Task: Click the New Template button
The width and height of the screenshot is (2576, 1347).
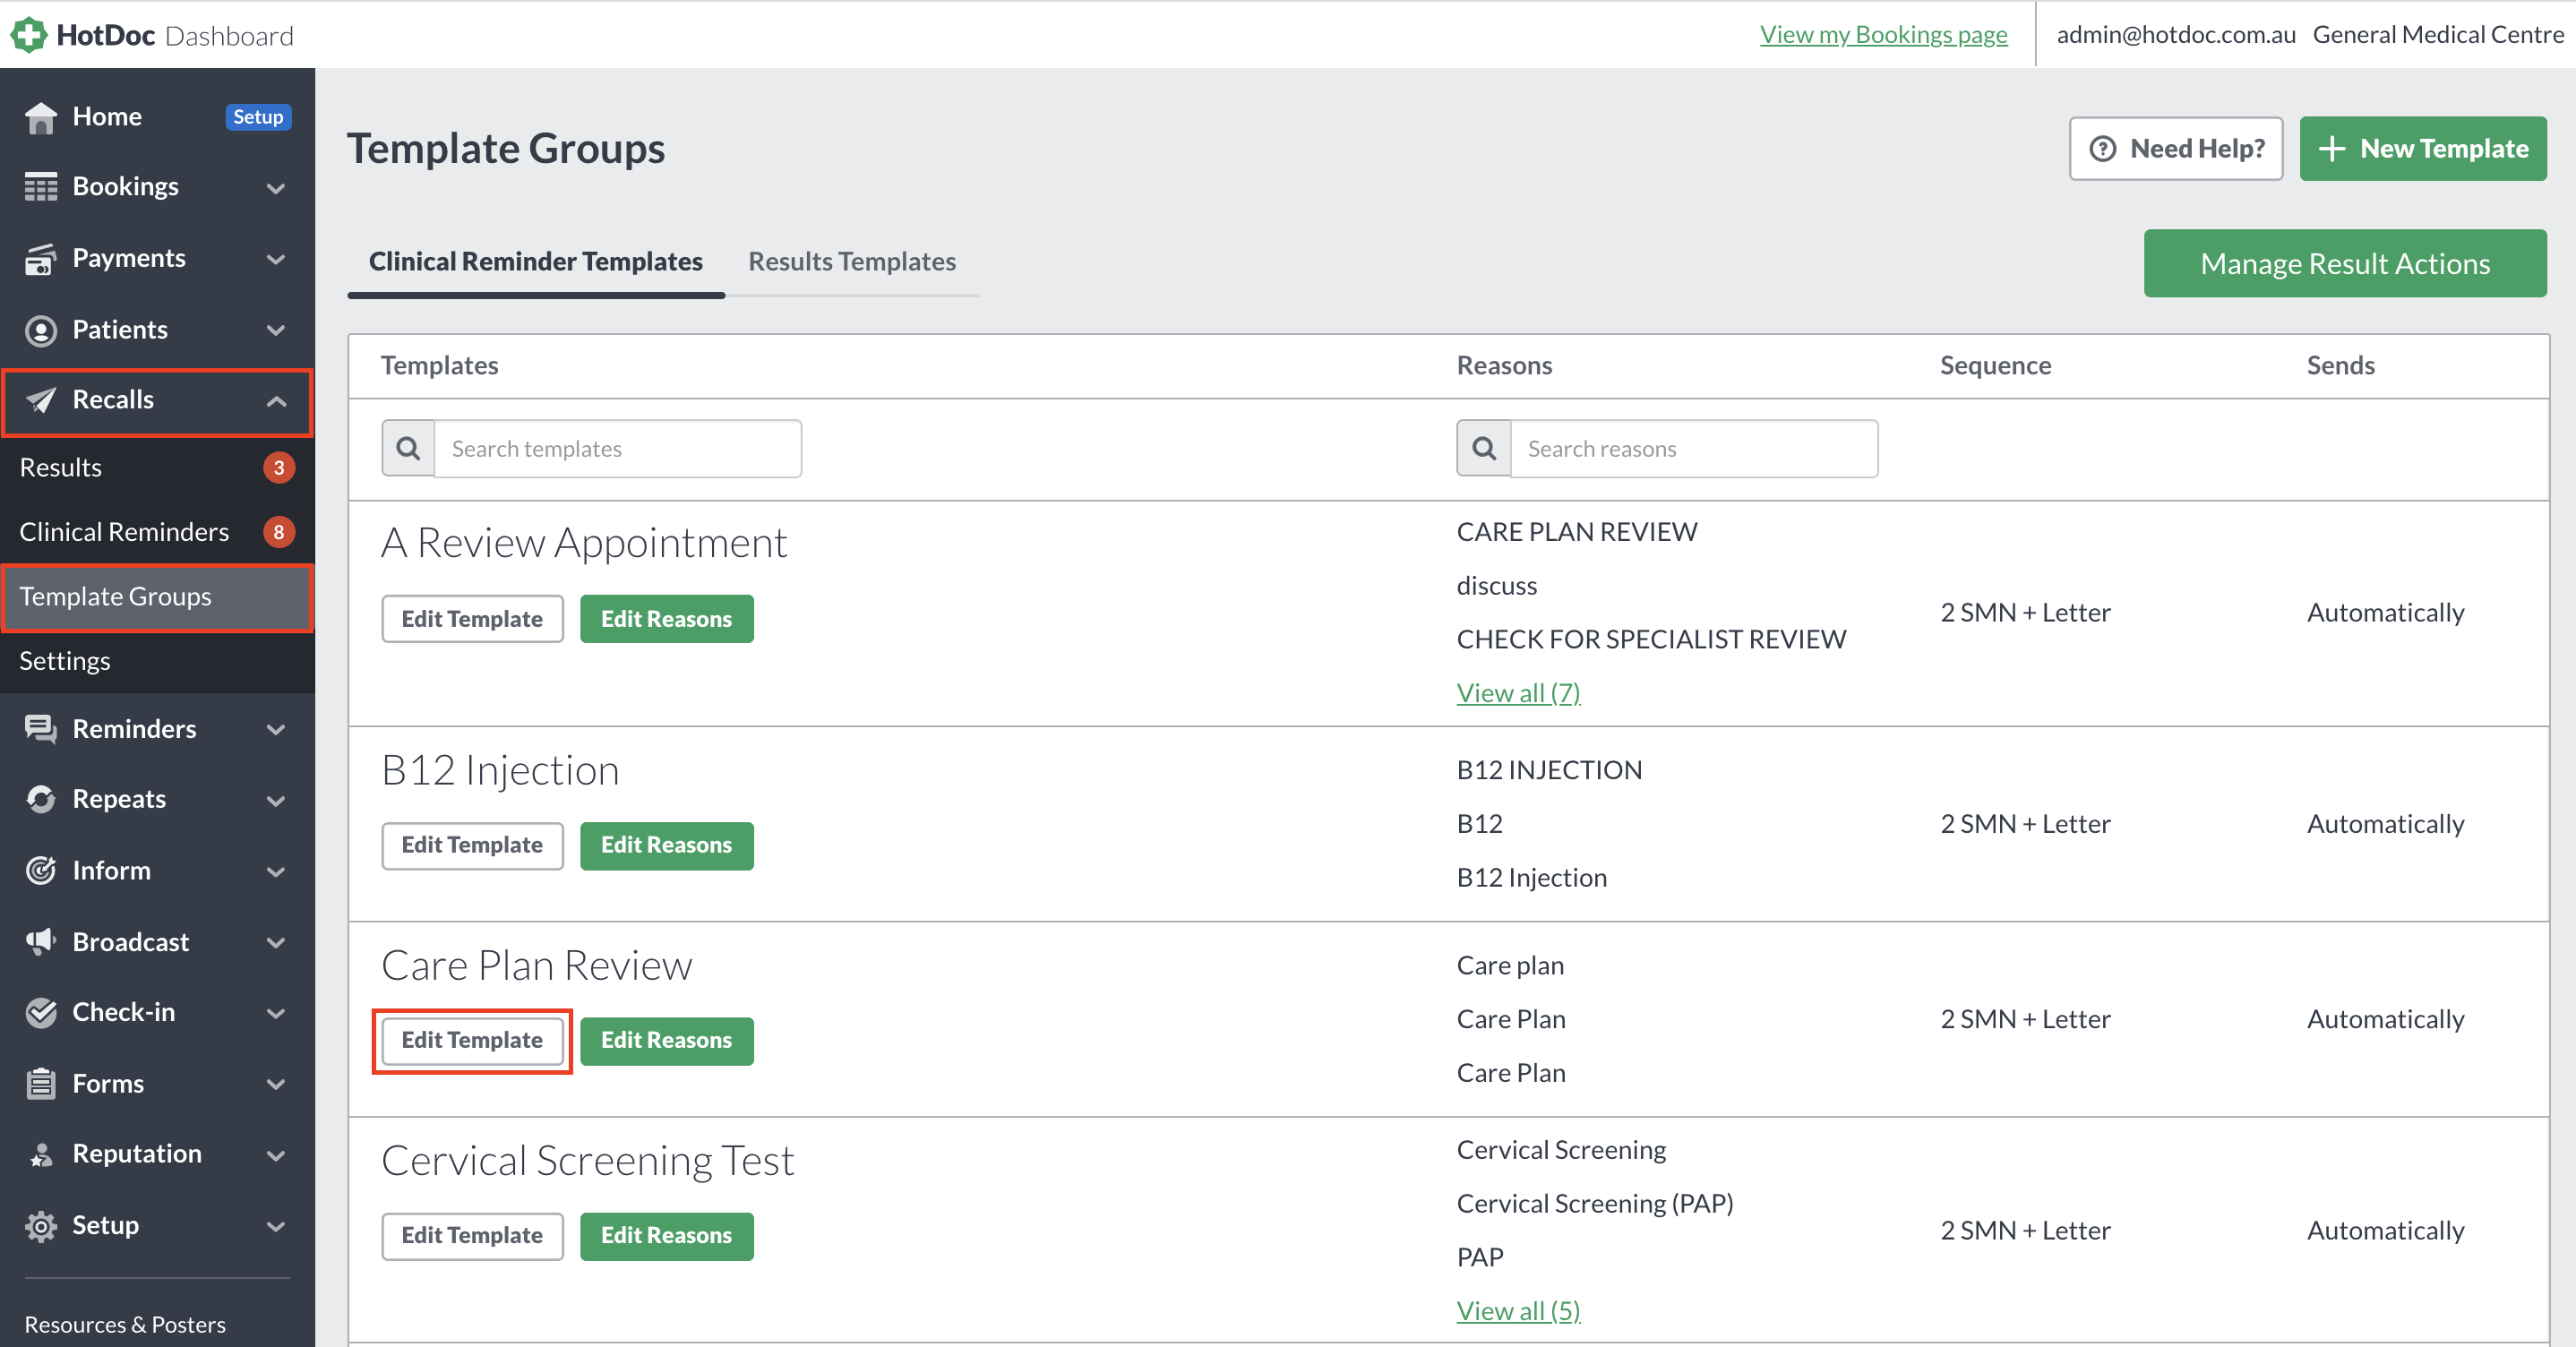Action: [2423, 149]
